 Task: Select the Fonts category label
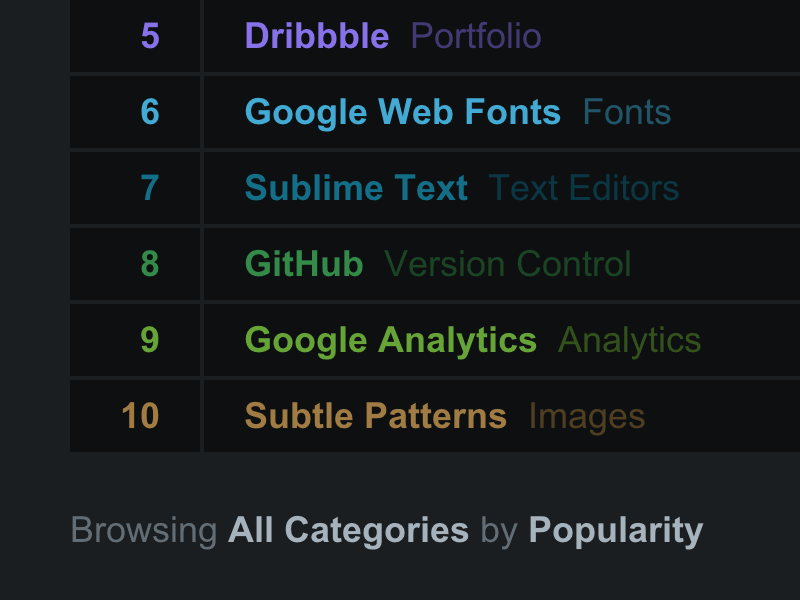tap(627, 113)
